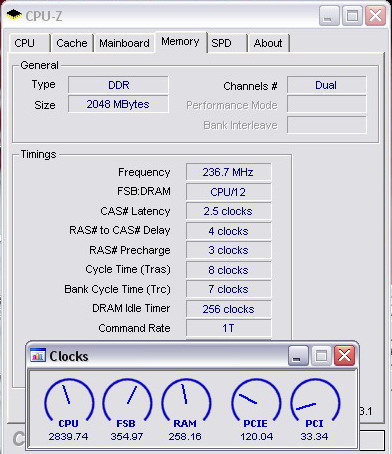The height and width of the screenshot is (454, 392).
Task: Open the Mainboard tab
Action: click(124, 43)
